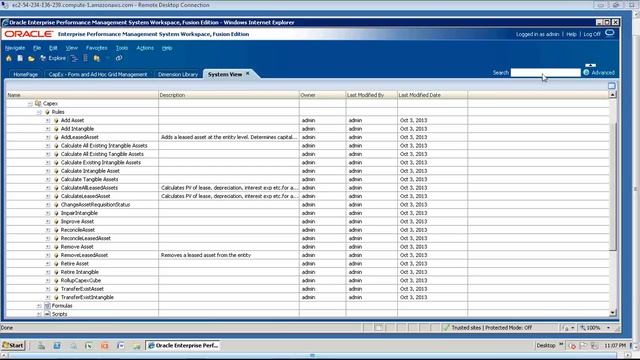This screenshot has height=360, width=640.
Task: Click the Explore toolbar button
Action: [53, 58]
